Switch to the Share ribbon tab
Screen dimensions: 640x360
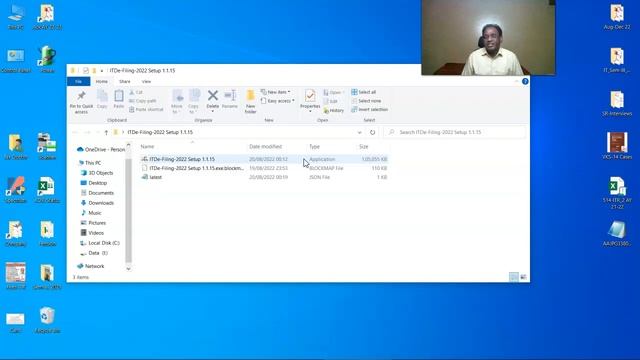point(124,82)
